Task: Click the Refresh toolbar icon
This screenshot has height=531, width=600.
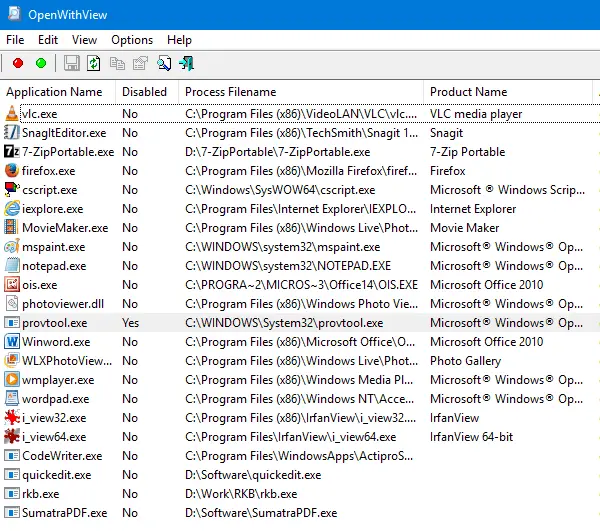Action: 94,63
